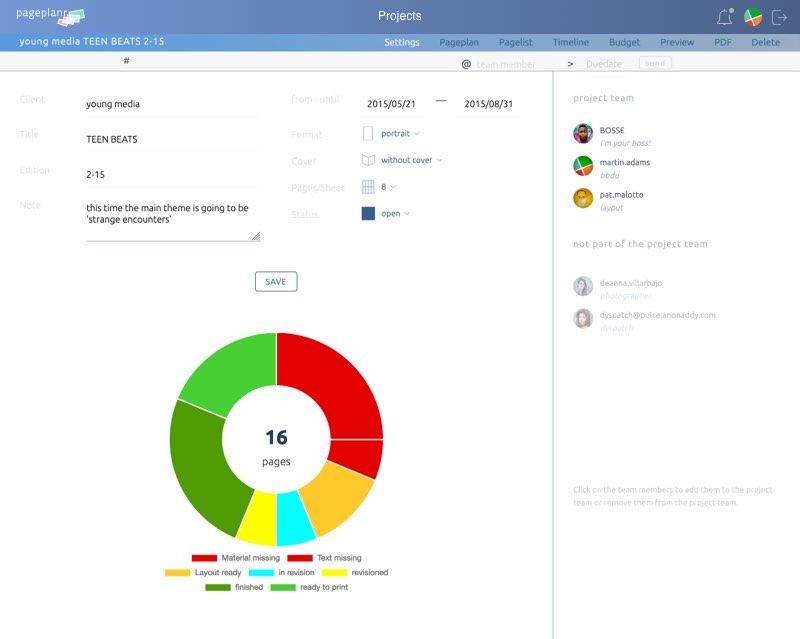This screenshot has height=639, width=800.
Task: Open the notifications bell
Action: coord(724,17)
